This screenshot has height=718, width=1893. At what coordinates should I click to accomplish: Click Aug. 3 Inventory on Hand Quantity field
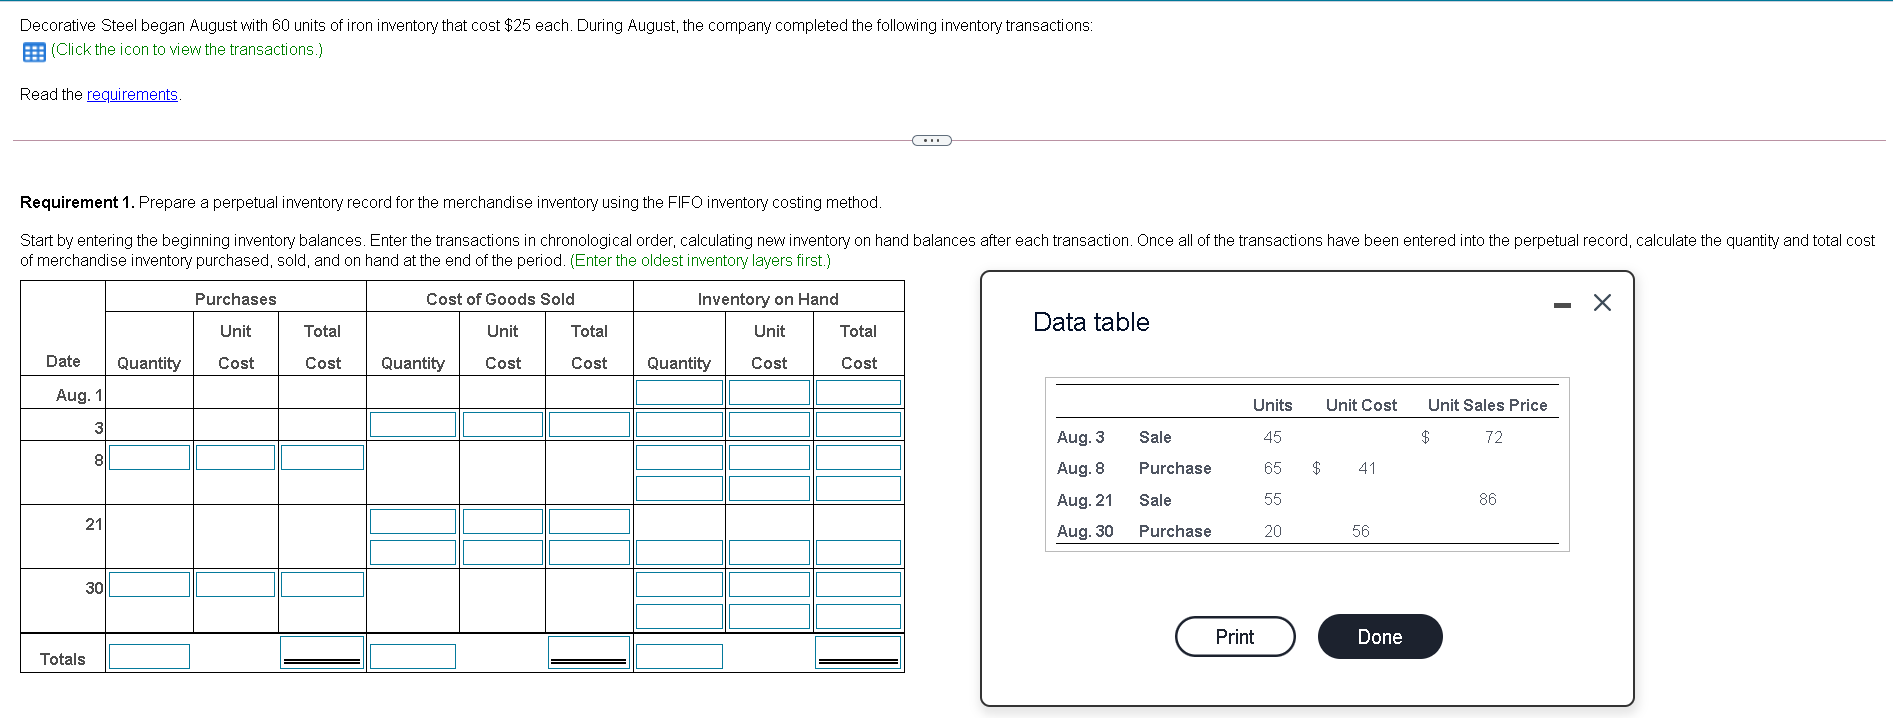click(679, 424)
